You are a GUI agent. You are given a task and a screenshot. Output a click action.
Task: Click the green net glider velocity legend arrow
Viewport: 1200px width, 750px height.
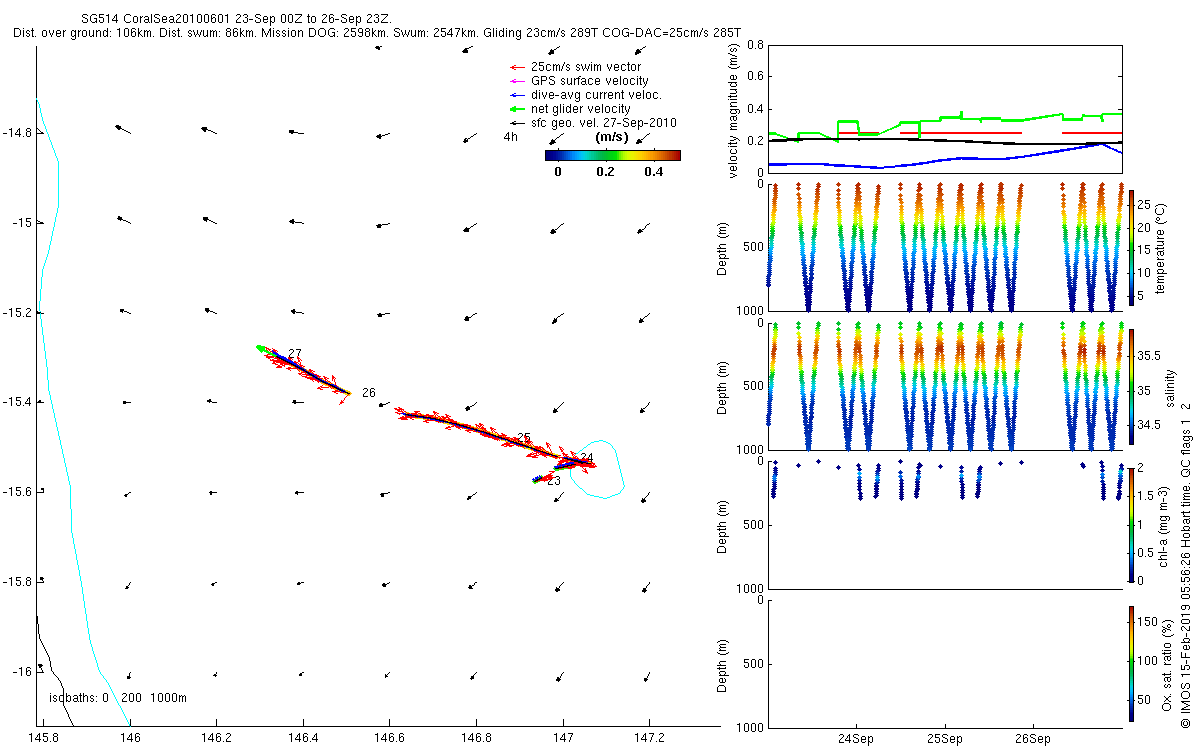pyautogui.click(x=516, y=109)
